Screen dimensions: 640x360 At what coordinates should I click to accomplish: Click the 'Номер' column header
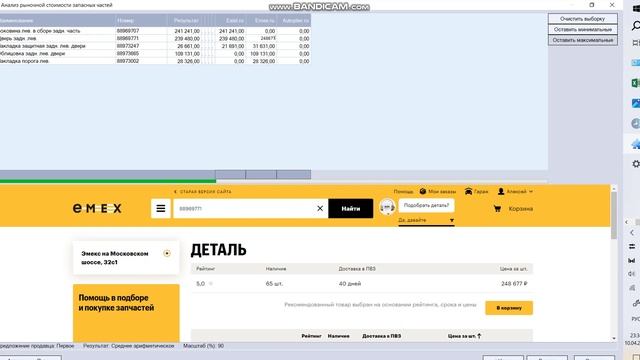tap(141, 20)
